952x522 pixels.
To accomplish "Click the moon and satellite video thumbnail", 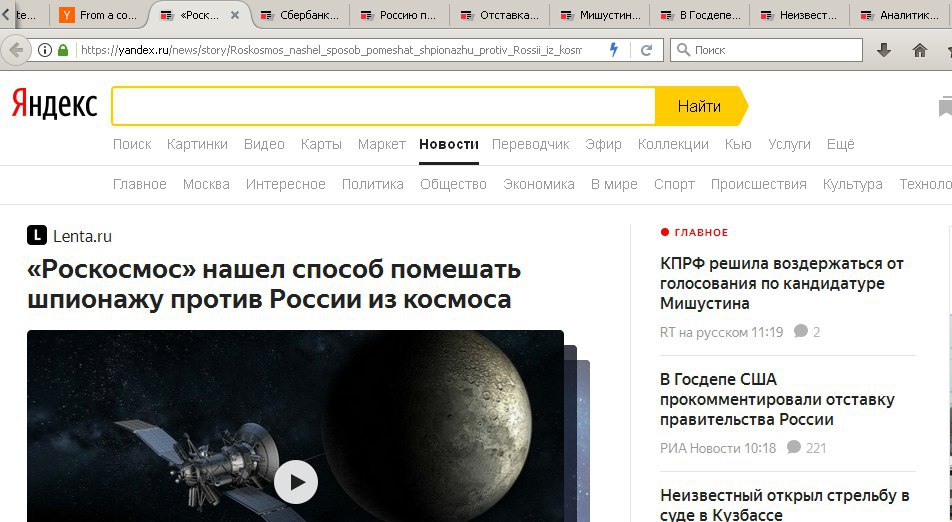I will tap(296, 426).
